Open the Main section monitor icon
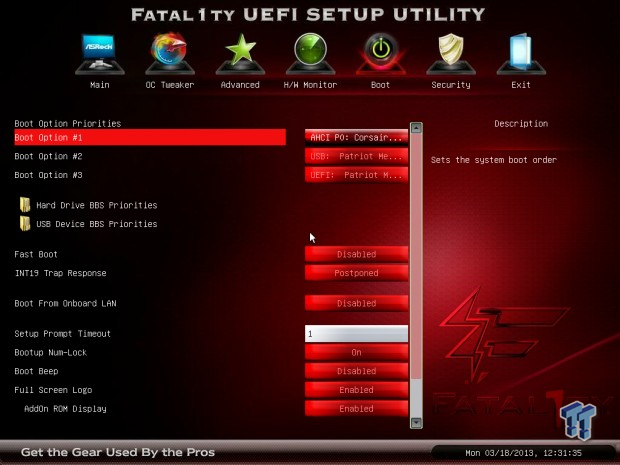The image size is (620, 465). point(100,54)
